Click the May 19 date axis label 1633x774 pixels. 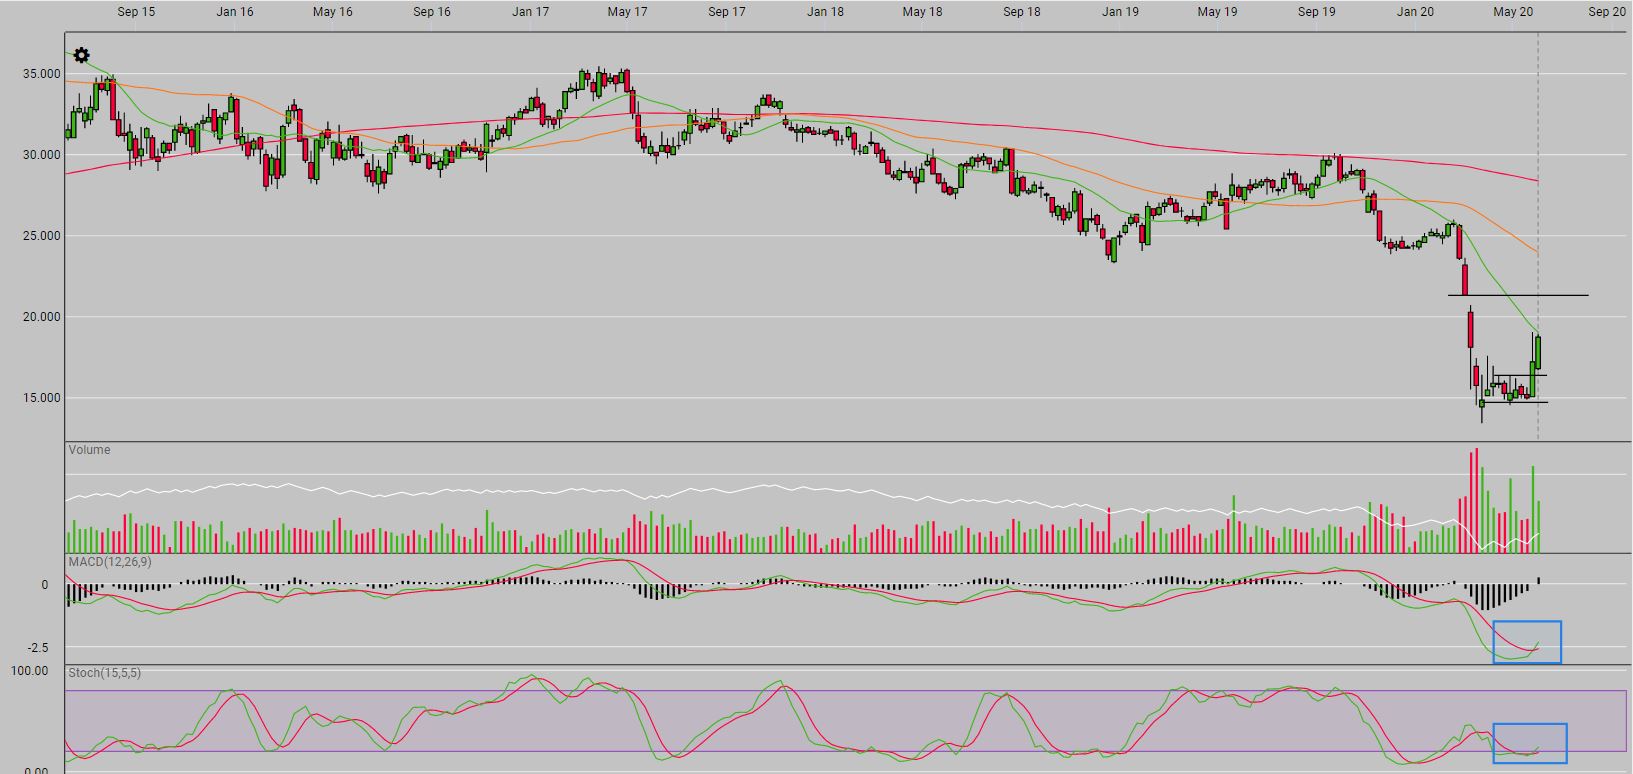(x=1217, y=12)
